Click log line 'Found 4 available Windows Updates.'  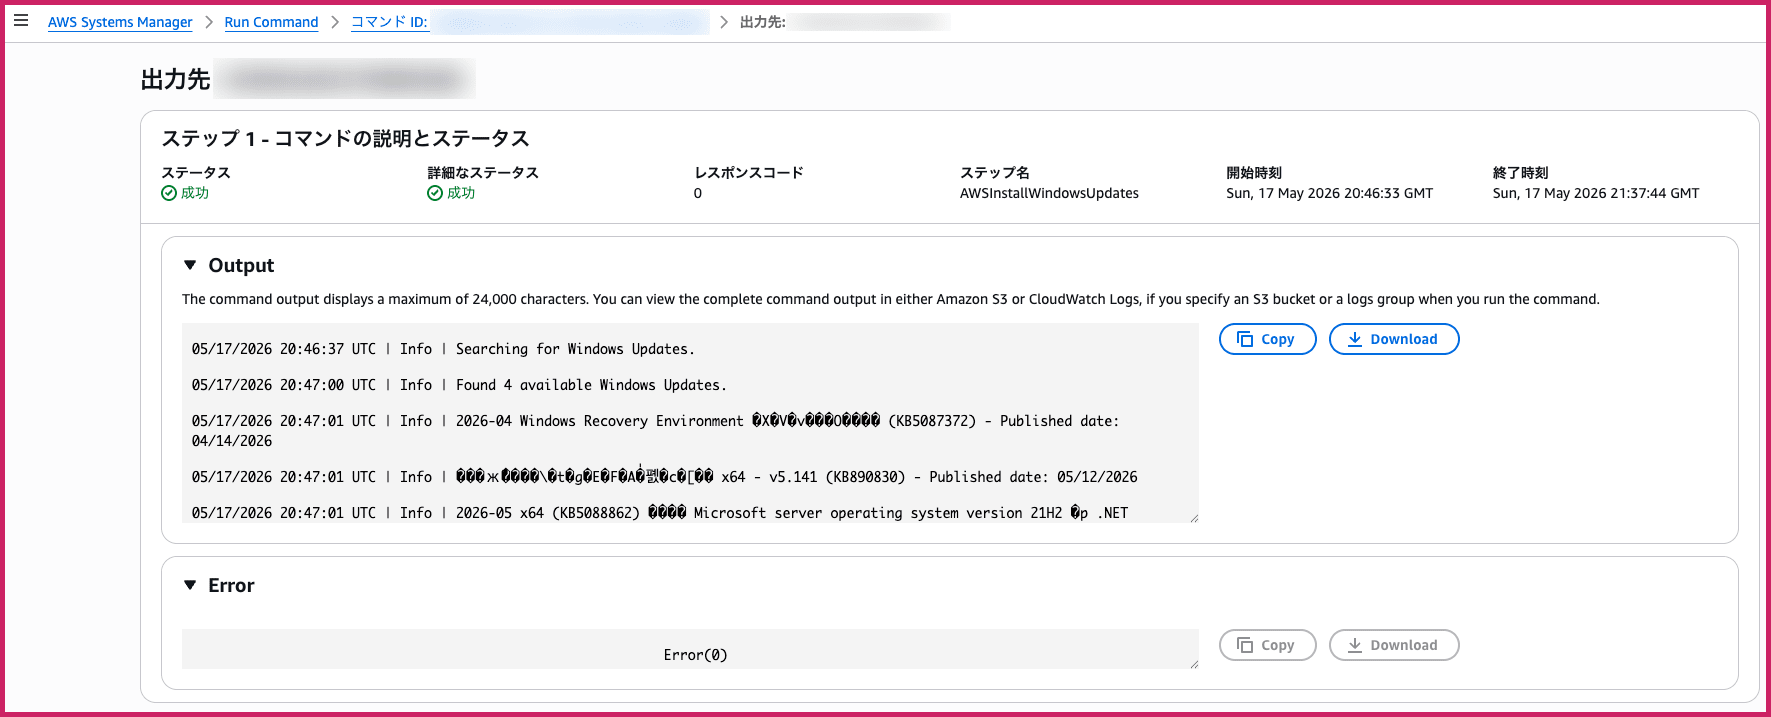459,385
